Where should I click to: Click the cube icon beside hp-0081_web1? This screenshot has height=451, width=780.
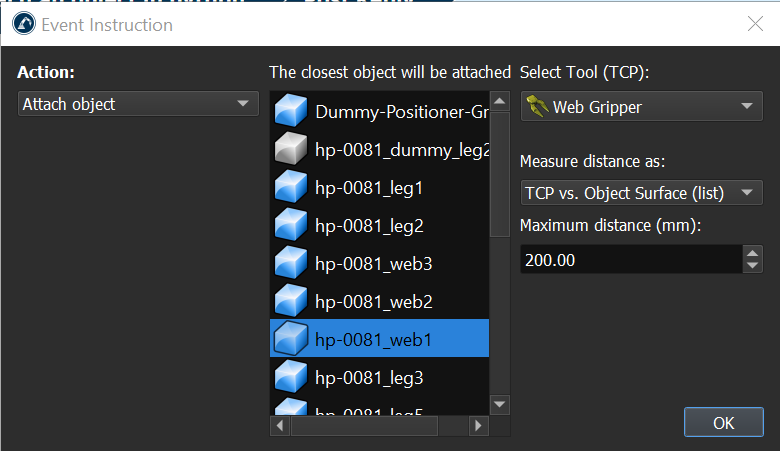(x=291, y=339)
